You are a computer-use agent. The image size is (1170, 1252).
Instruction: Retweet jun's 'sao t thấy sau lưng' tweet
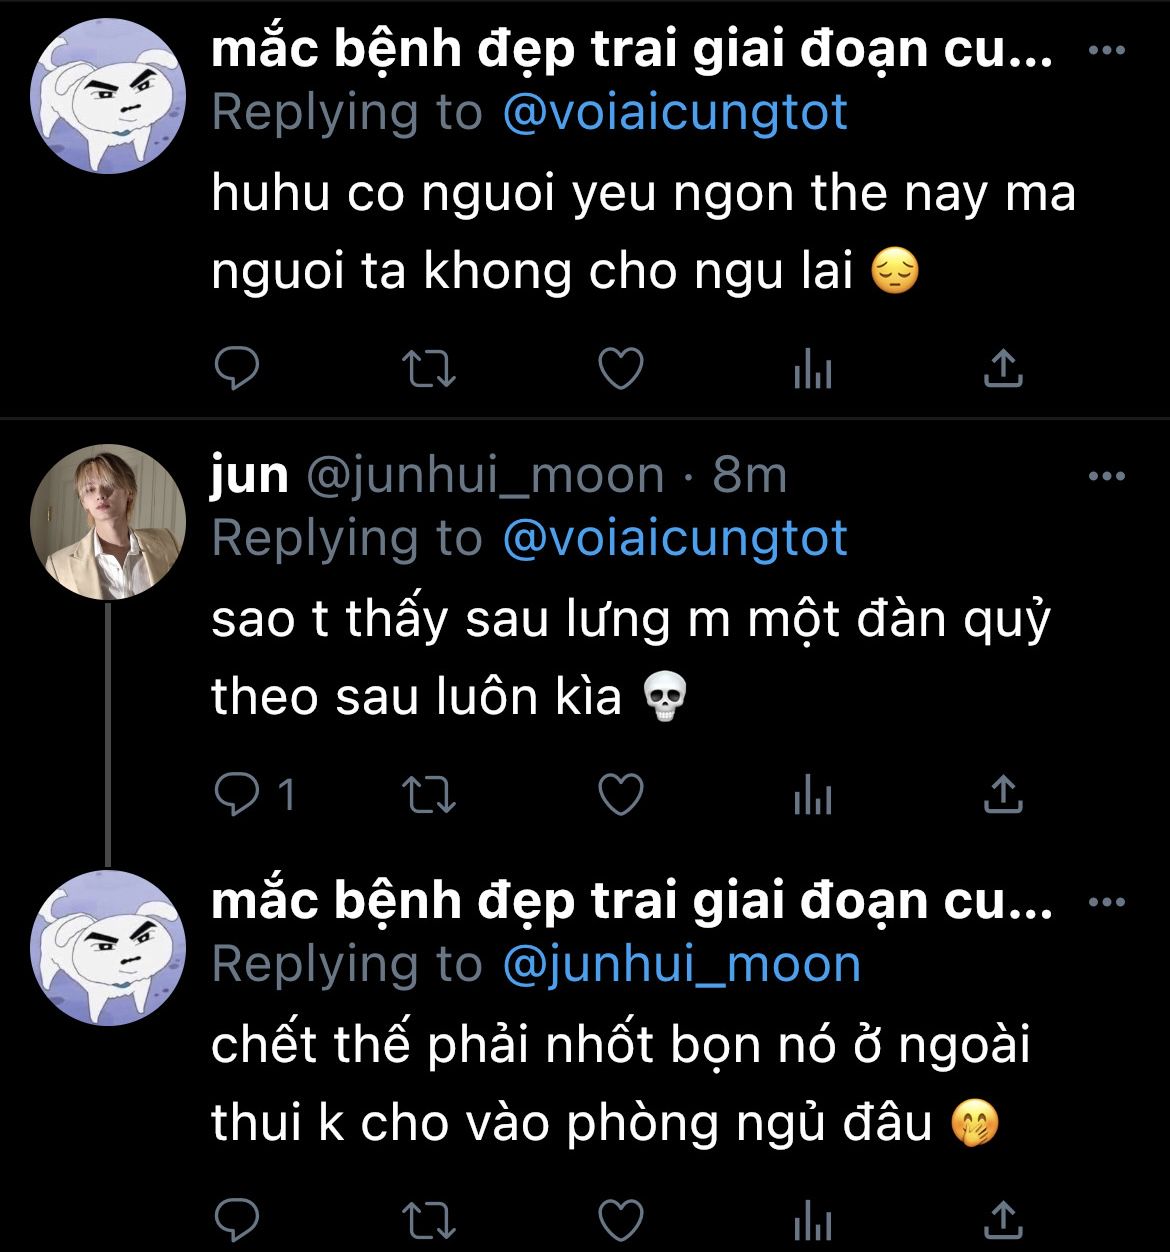[428, 796]
